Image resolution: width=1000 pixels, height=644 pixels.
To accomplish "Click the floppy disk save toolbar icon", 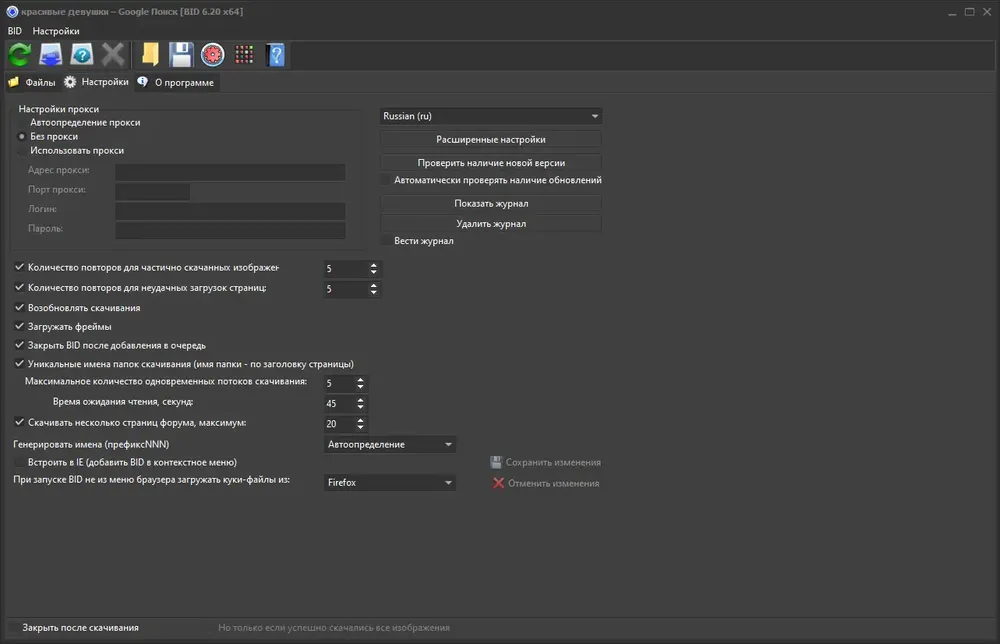I will [181, 55].
